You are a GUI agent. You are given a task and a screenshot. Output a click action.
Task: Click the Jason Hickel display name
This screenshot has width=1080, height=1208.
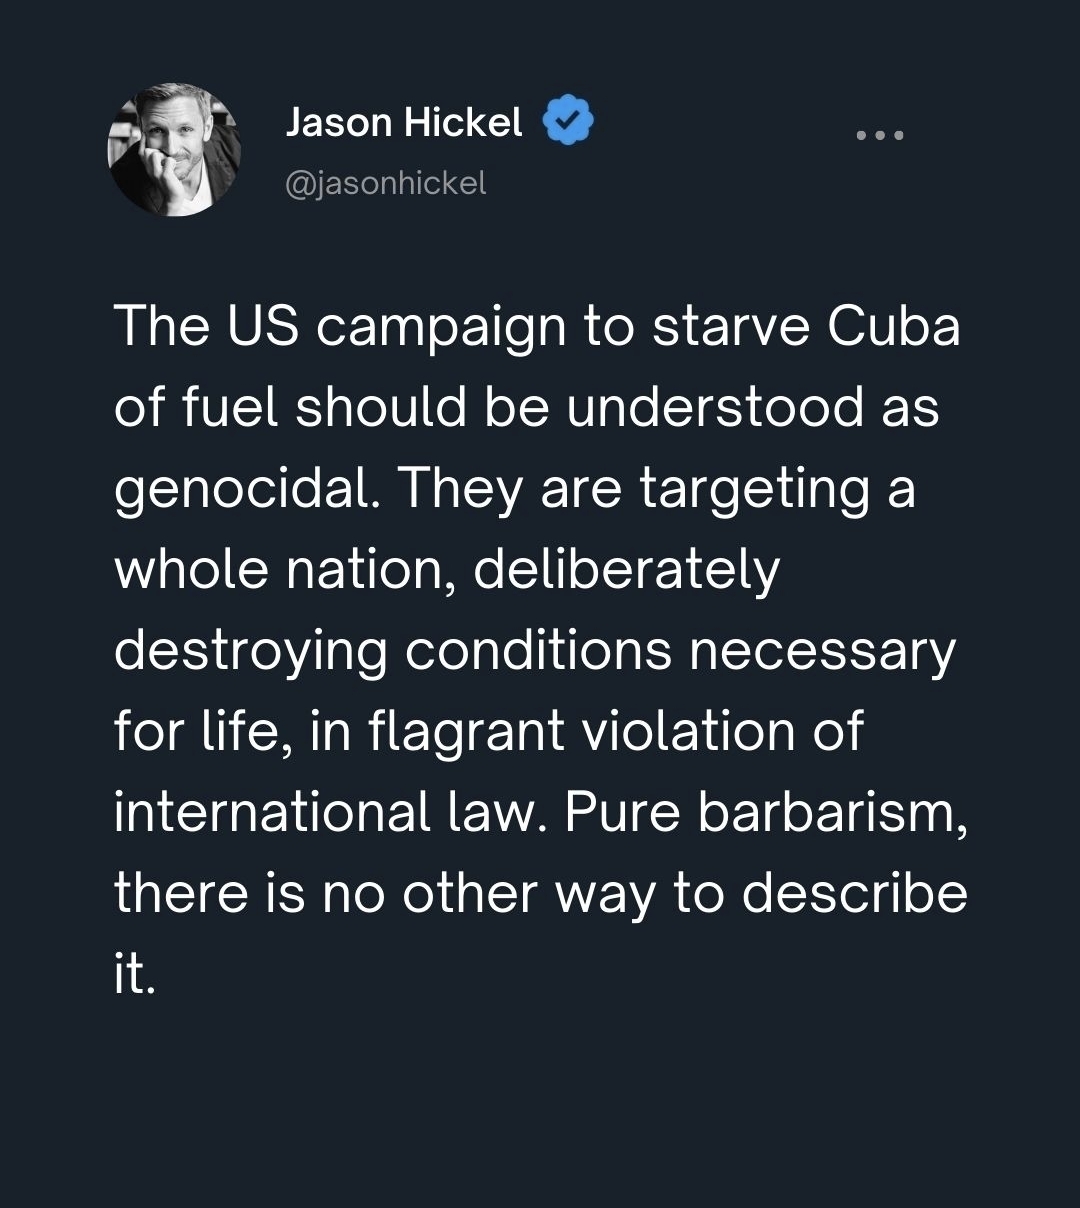click(x=404, y=122)
